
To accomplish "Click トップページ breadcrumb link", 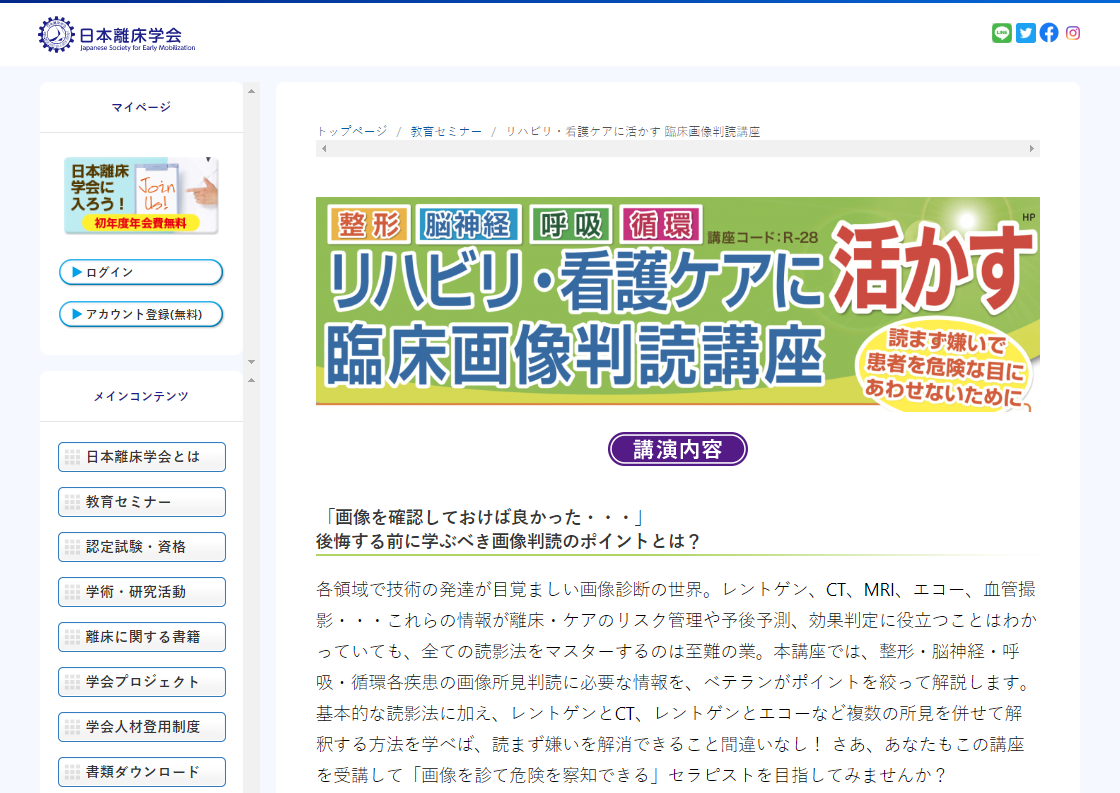I will [x=352, y=132].
